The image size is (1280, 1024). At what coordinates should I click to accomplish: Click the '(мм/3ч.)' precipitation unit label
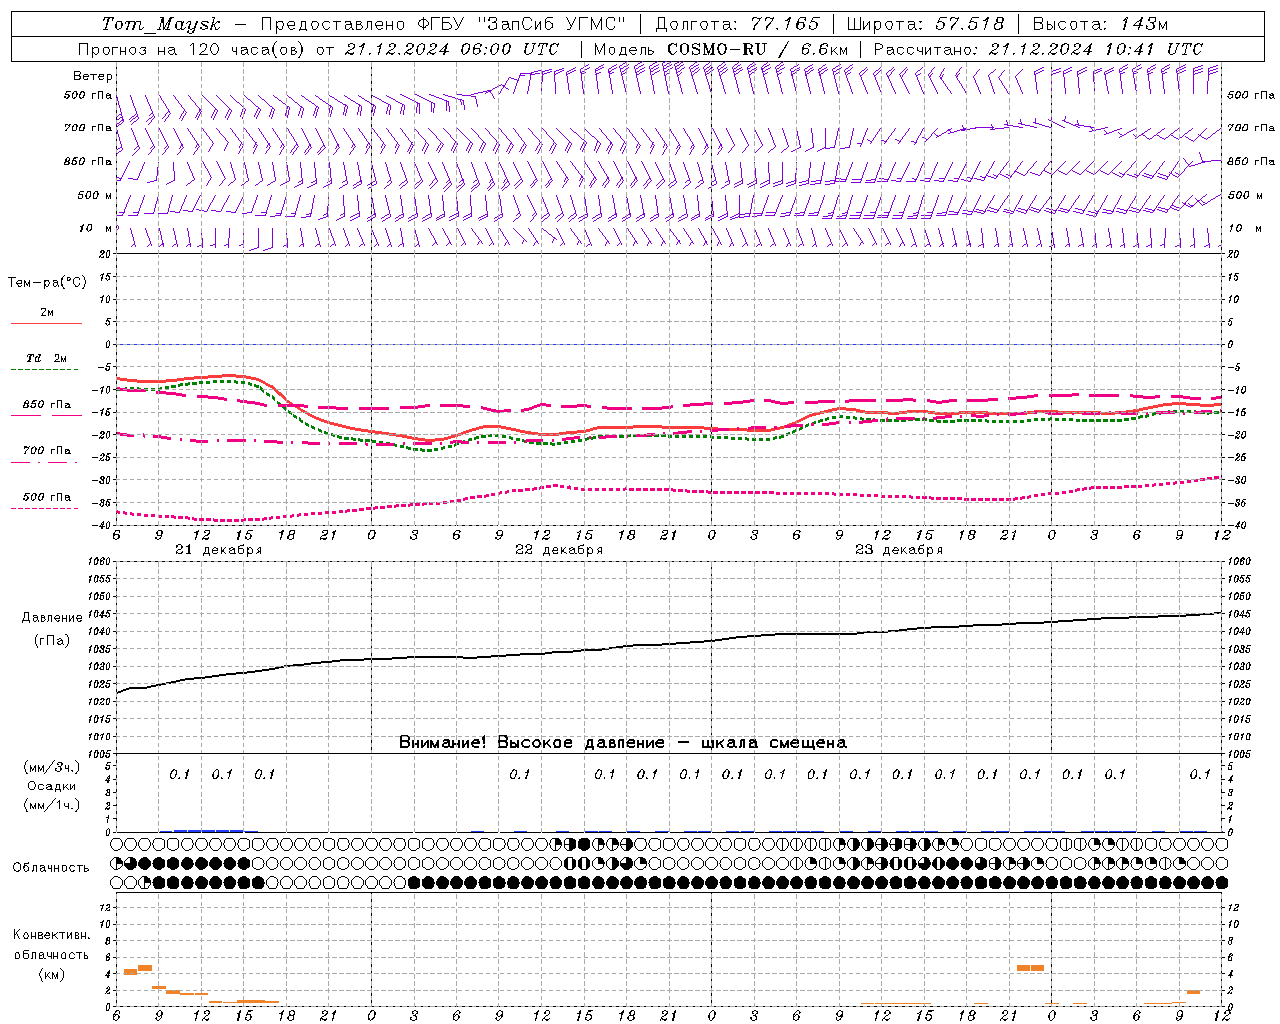52,767
